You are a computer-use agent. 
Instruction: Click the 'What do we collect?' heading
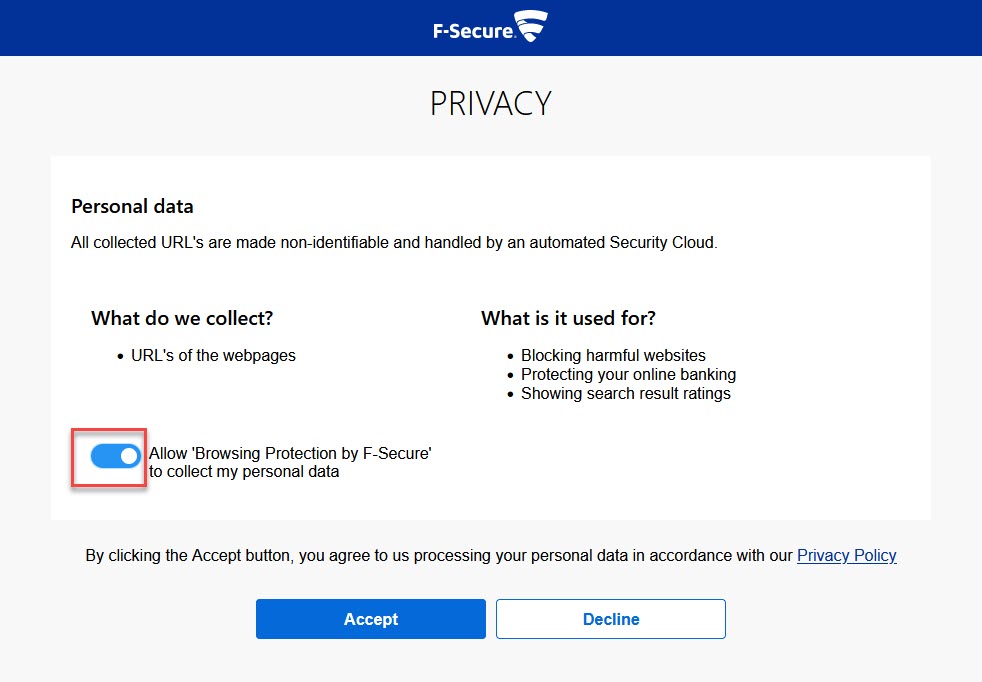(182, 318)
